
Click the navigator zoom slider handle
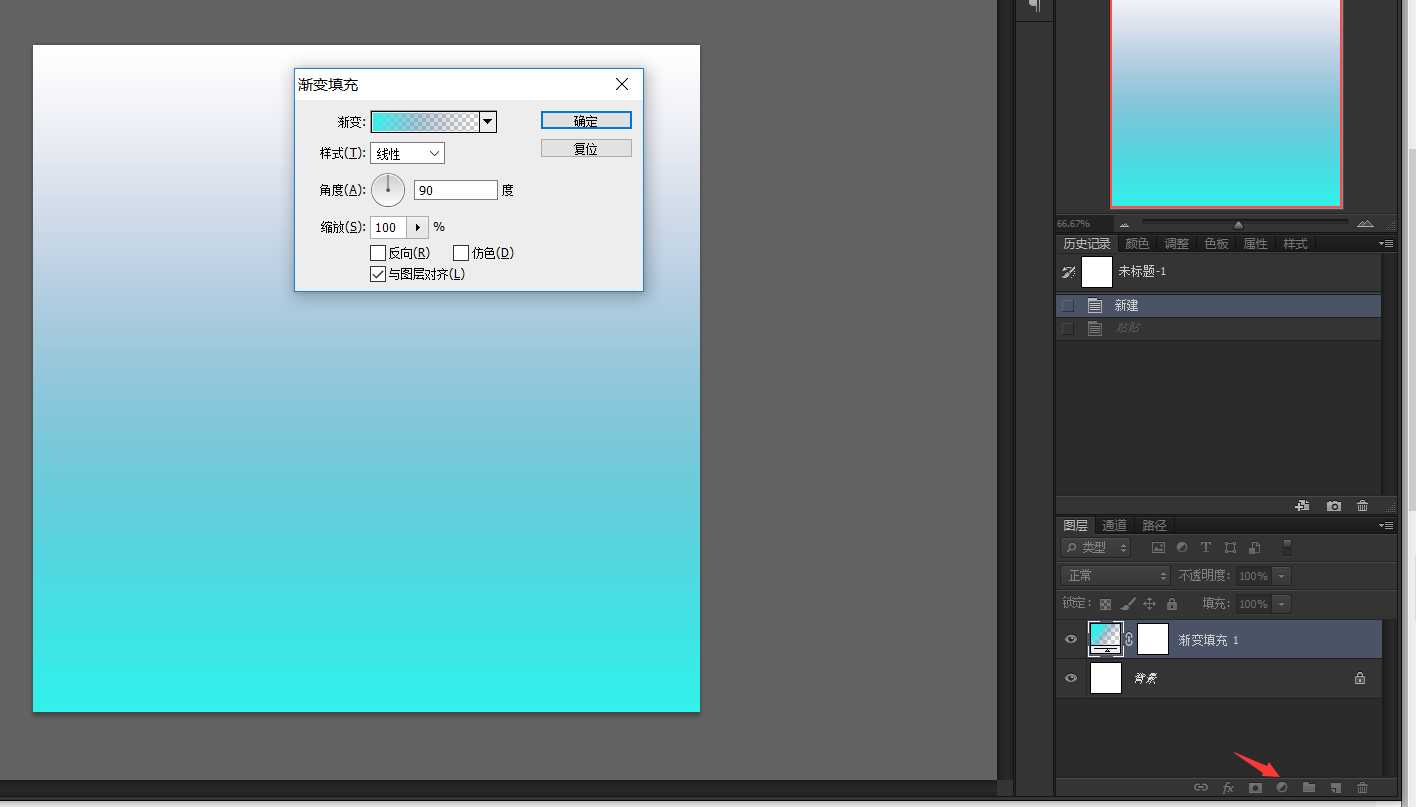tap(1238, 224)
